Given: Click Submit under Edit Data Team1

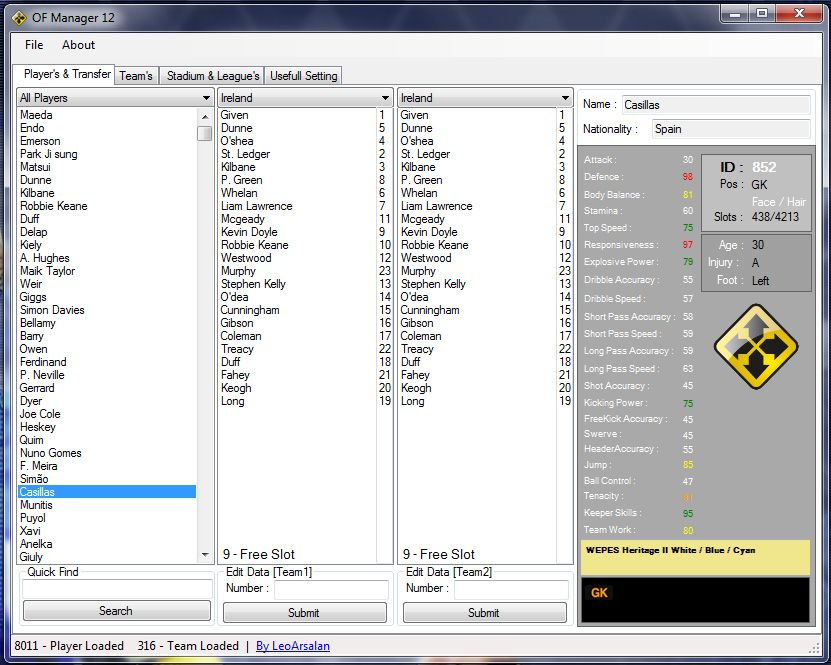Looking at the screenshot, I should (x=303, y=613).
